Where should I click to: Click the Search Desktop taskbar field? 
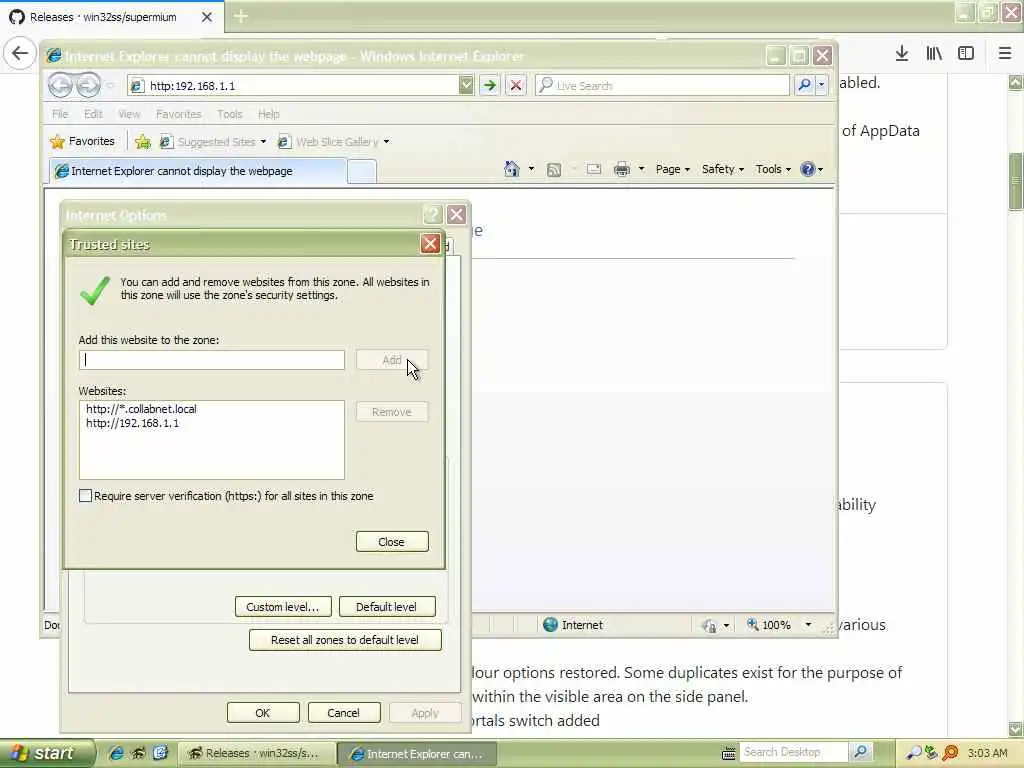coord(793,752)
